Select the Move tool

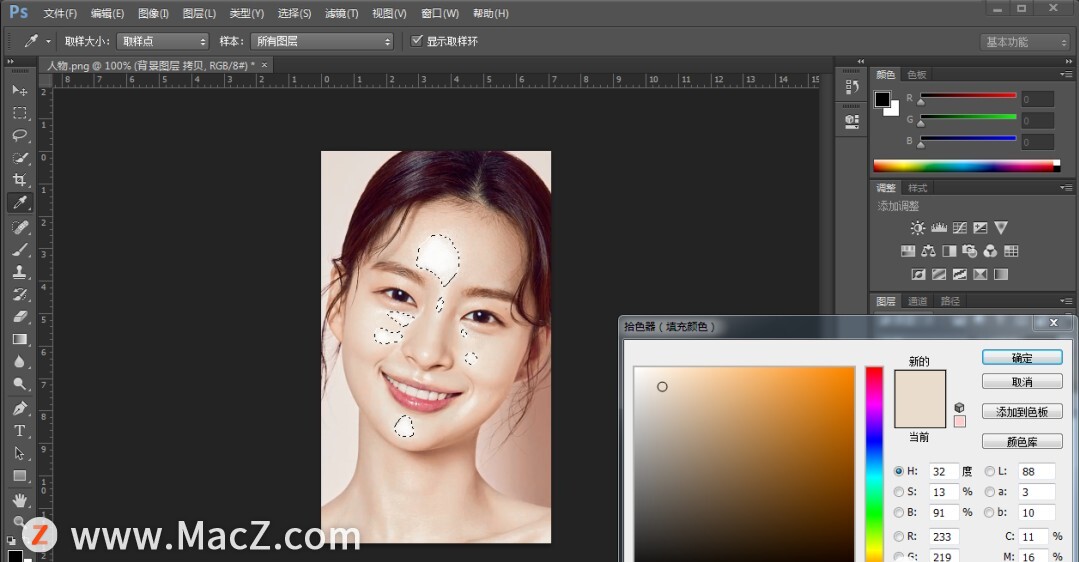[20, 90]
